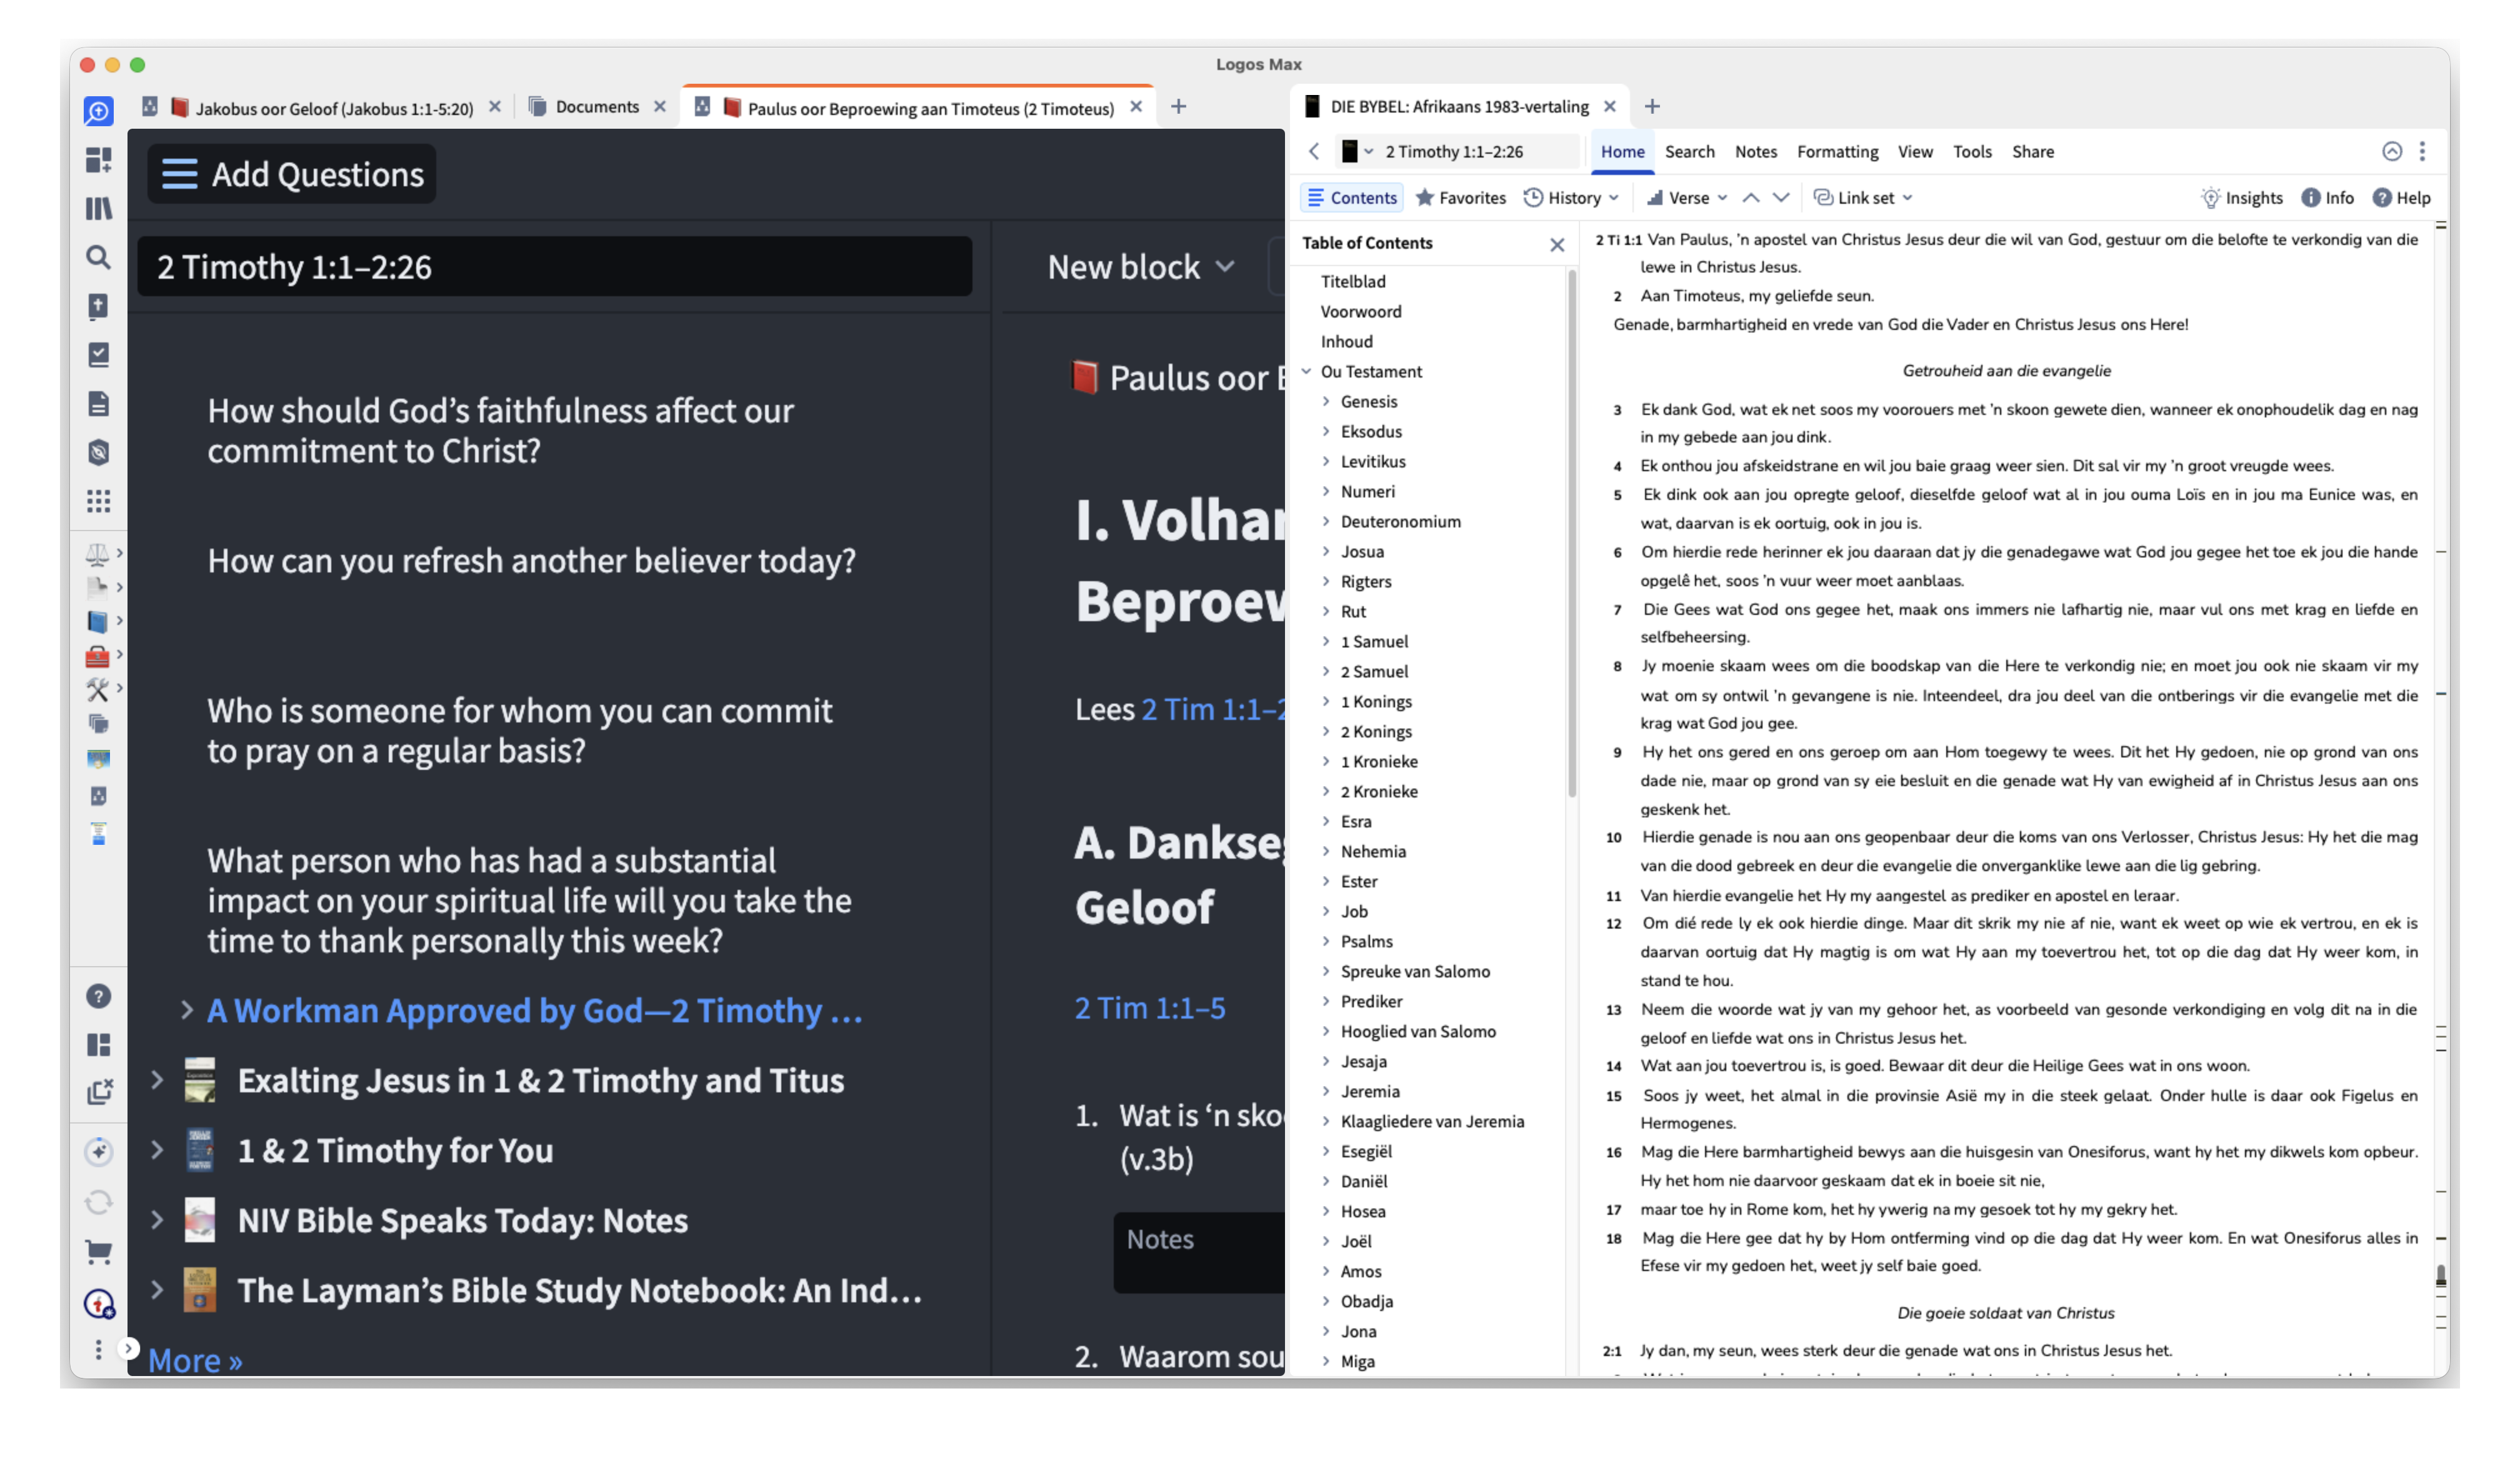
Task: Click the Info button
Action: click(2327, 198)
